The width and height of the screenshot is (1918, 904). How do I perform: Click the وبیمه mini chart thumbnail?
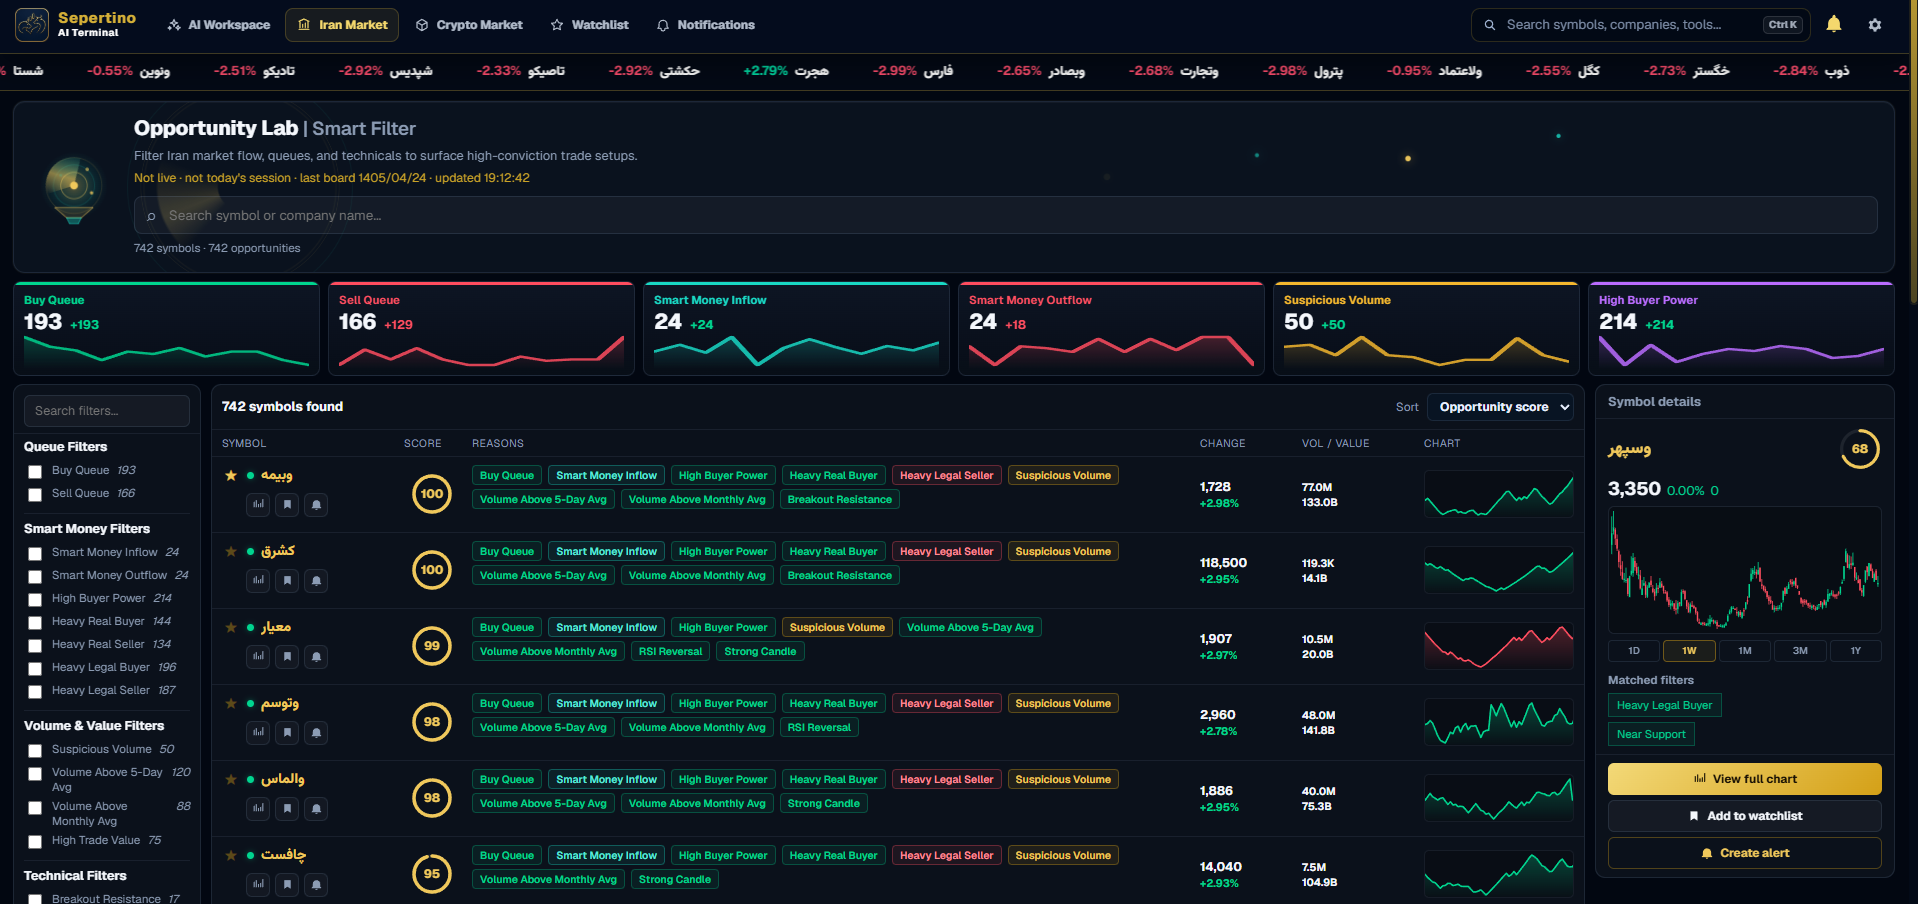(1499, 494)
